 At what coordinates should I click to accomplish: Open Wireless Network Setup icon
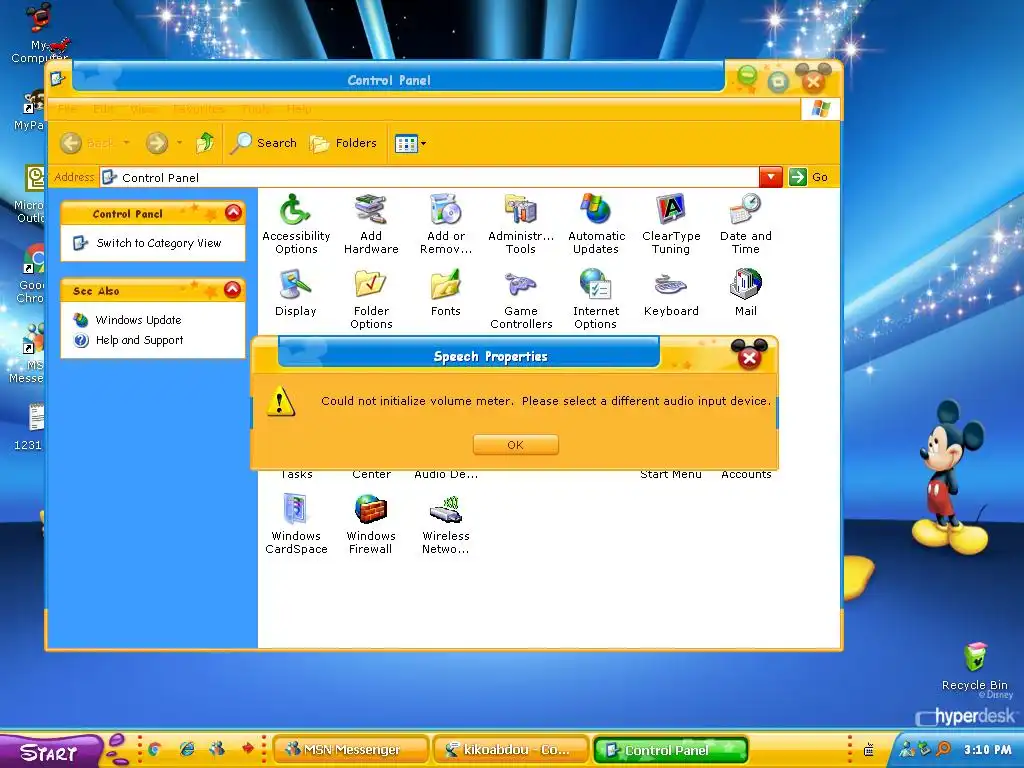click(445, 524)
